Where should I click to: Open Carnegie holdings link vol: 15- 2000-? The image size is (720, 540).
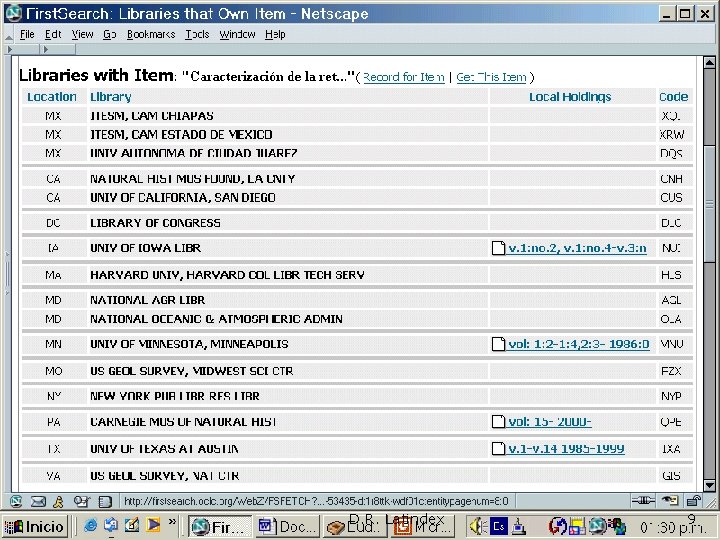[x=550, y=422]
